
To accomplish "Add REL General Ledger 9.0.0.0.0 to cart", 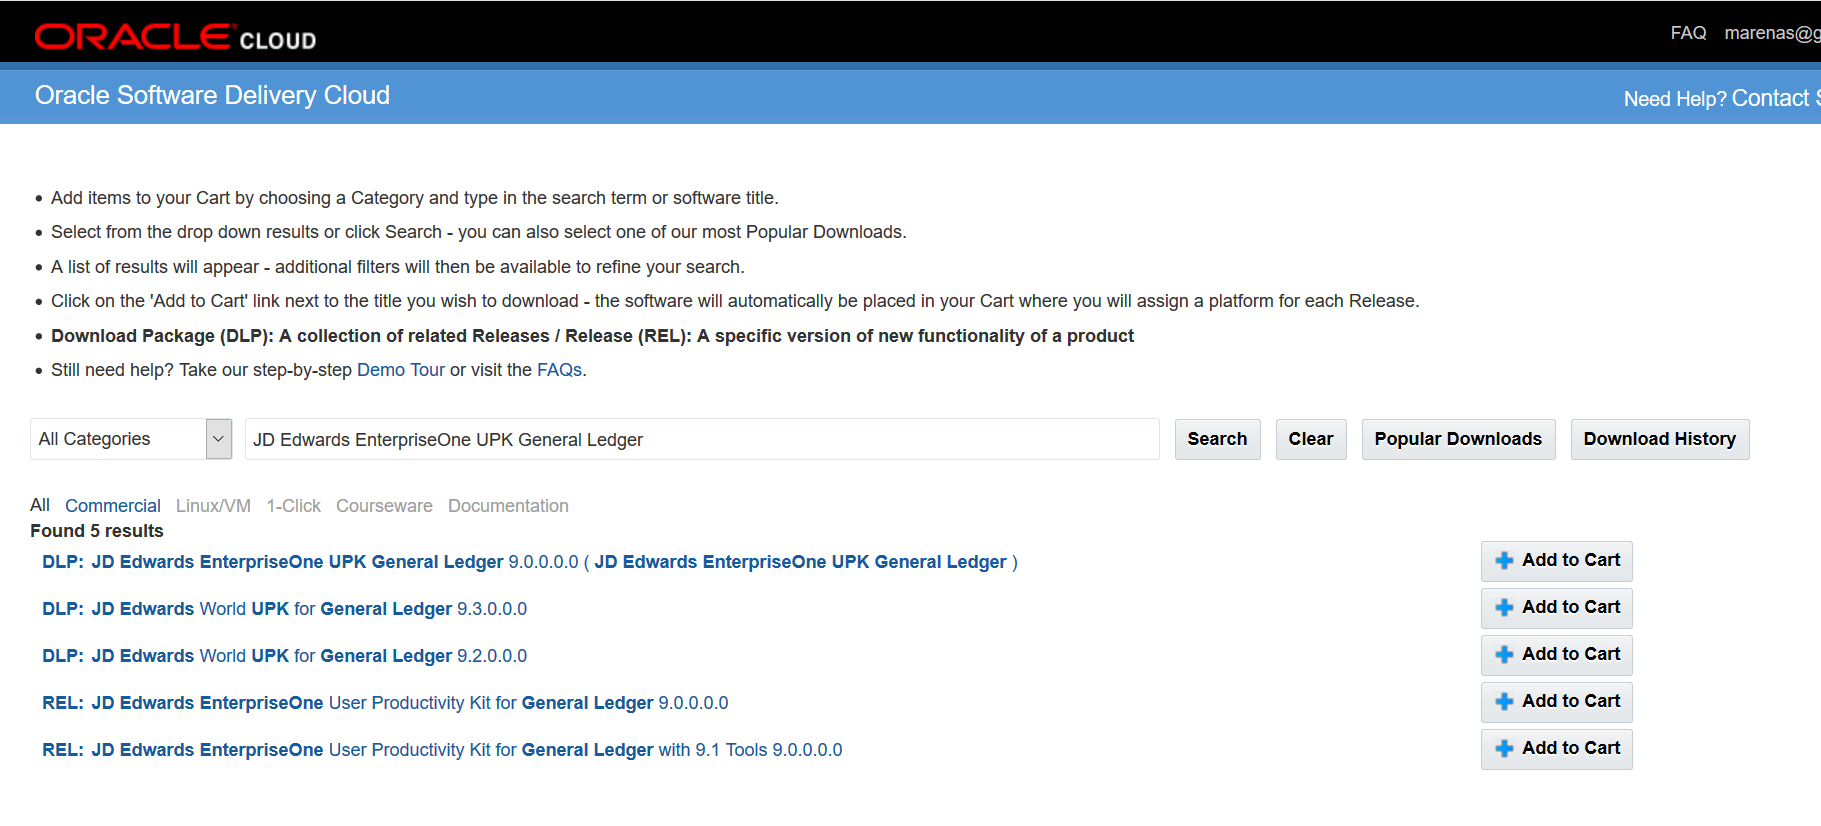I will click(x=1556, y=702).
